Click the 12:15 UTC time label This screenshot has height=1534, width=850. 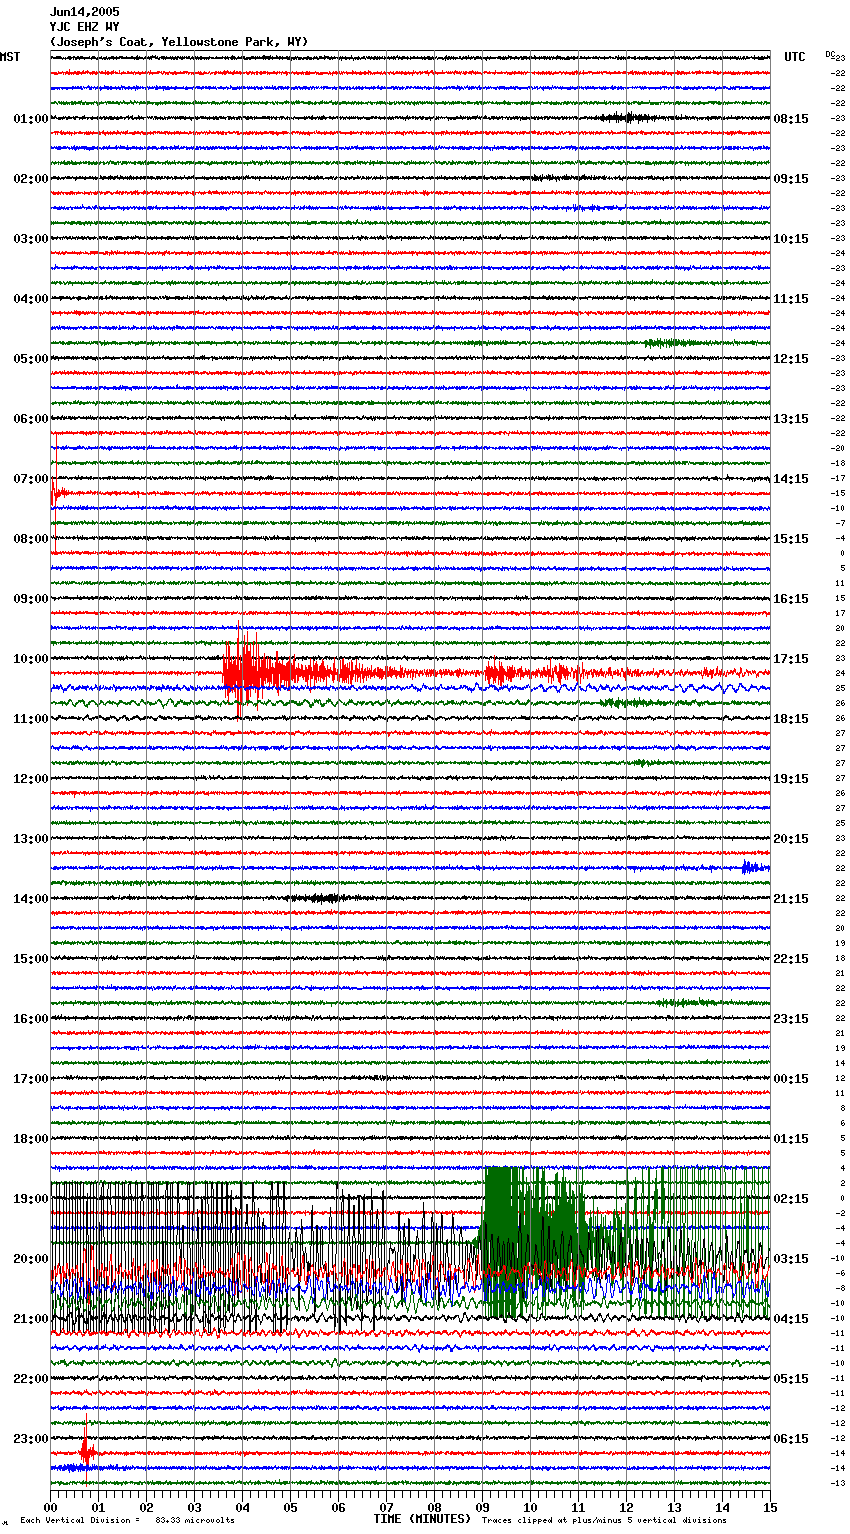click(791, 359)
